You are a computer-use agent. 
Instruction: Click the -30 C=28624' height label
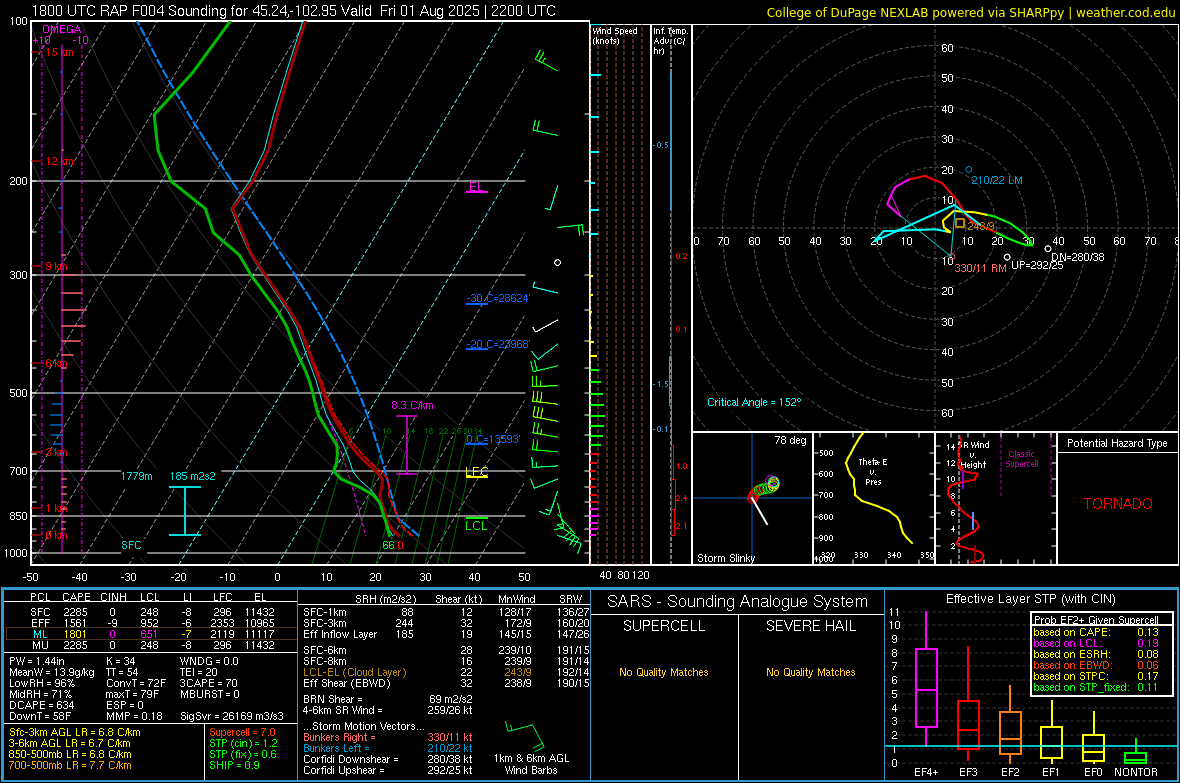pyautogui.click(x=498, y=298)
